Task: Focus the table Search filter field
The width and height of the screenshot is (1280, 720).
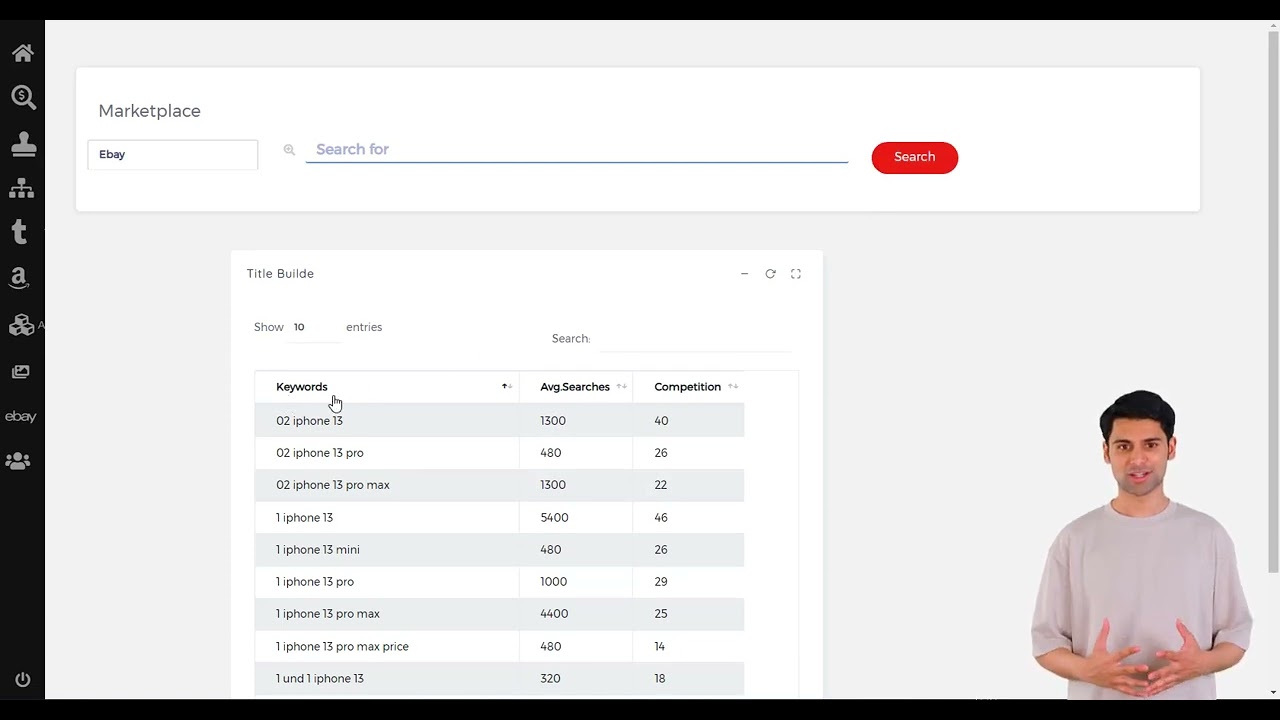Action: pos(695,339)
